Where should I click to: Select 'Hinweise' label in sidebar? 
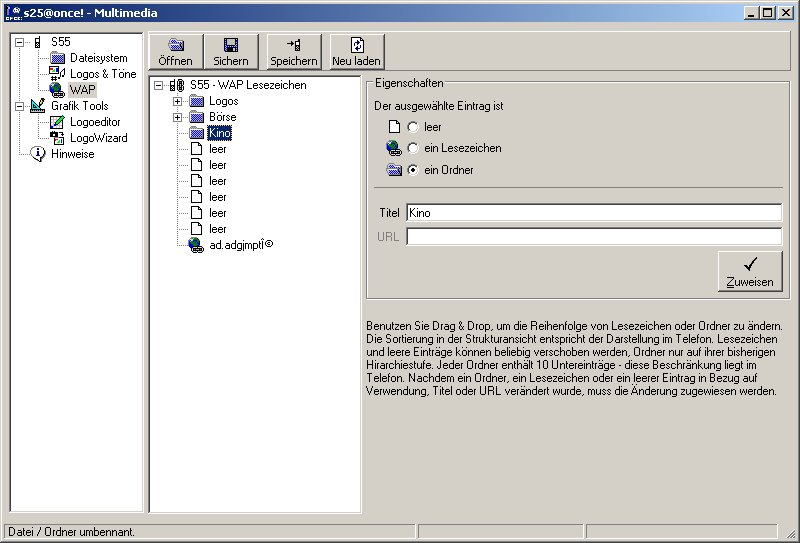click(x=72, y=154)
